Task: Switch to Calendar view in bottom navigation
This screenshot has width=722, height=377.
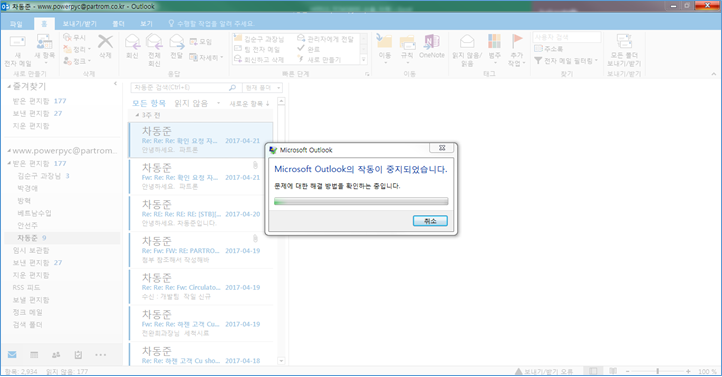Action: coord(34,355)
